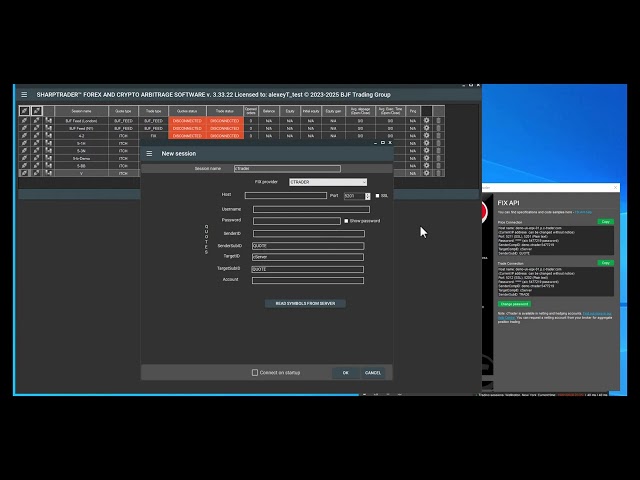Focus the Port number field
This screenshot has height=480, width=640.
354,196
